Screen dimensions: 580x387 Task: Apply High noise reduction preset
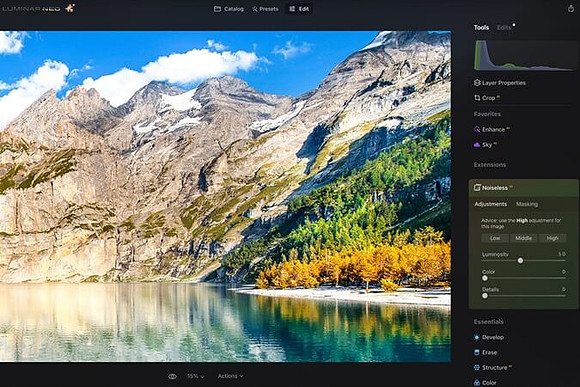[552, 238]
